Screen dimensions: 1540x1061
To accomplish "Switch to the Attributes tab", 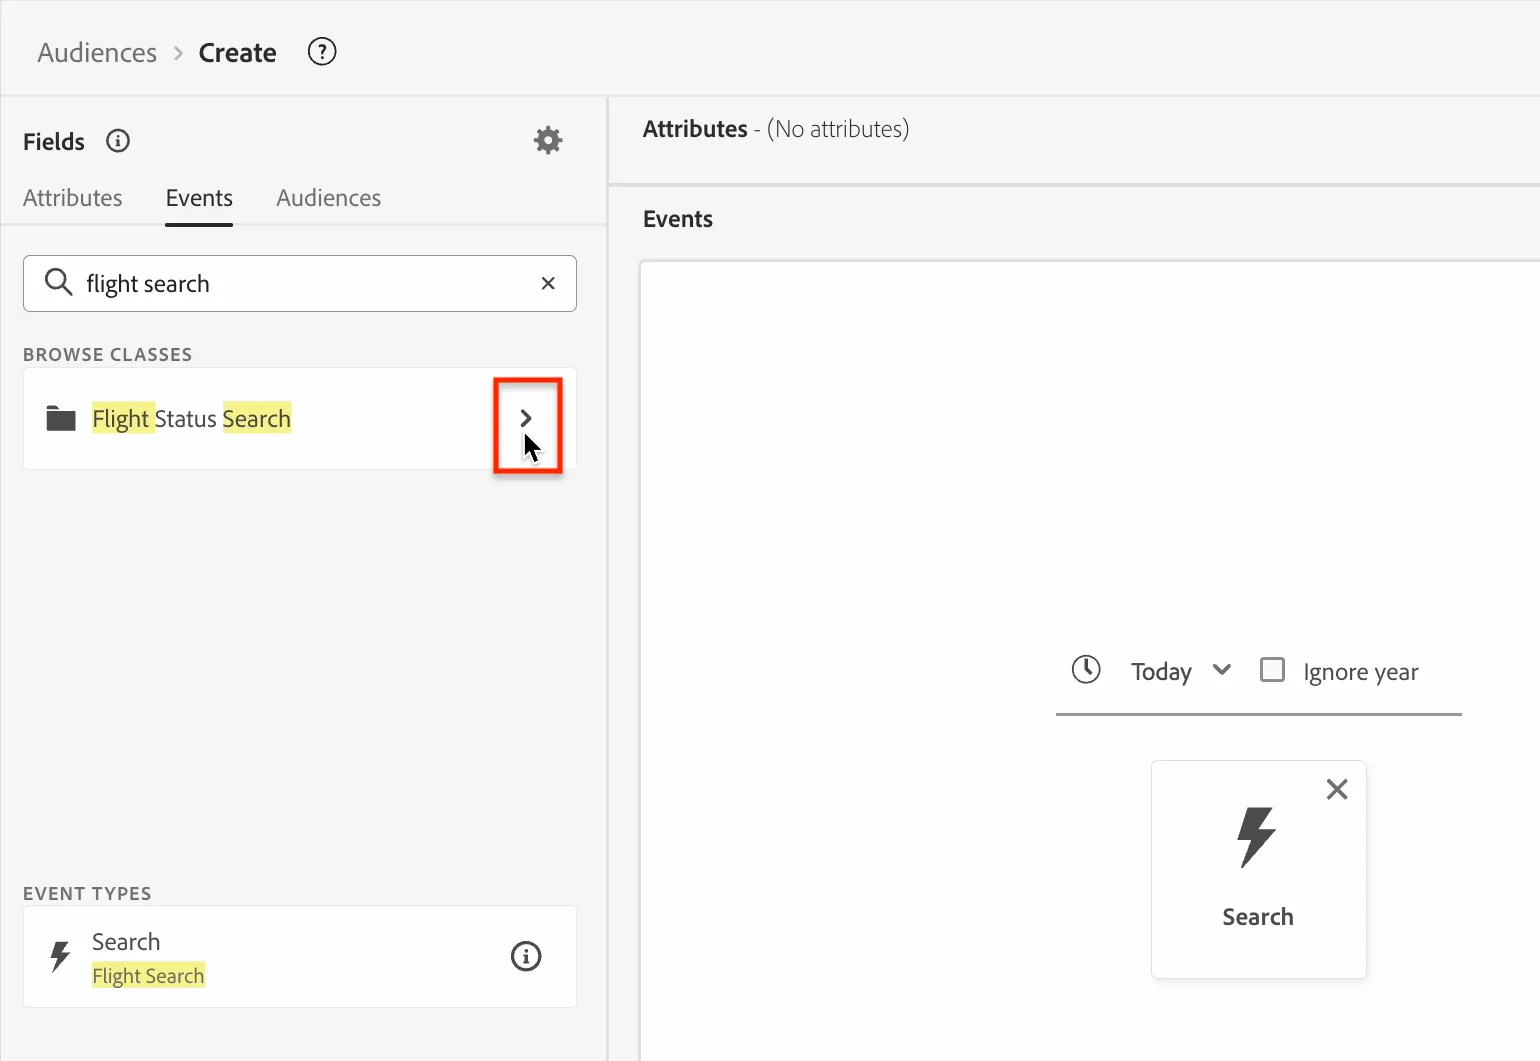I will point(73,198).
